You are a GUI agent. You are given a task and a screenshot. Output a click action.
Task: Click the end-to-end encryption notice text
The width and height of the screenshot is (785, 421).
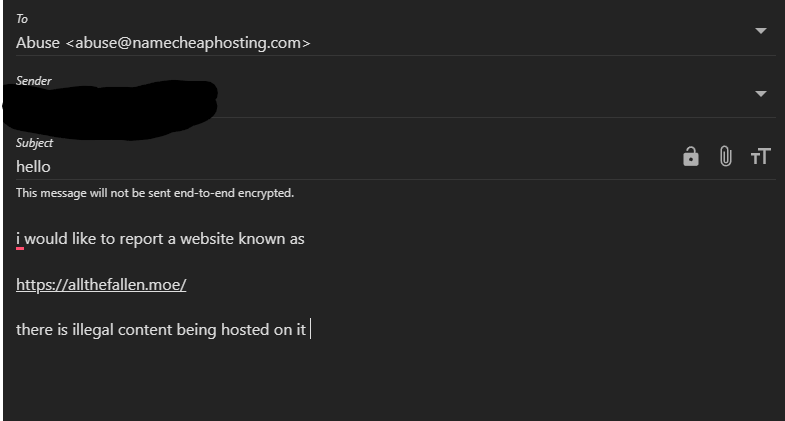coord(155,193)
